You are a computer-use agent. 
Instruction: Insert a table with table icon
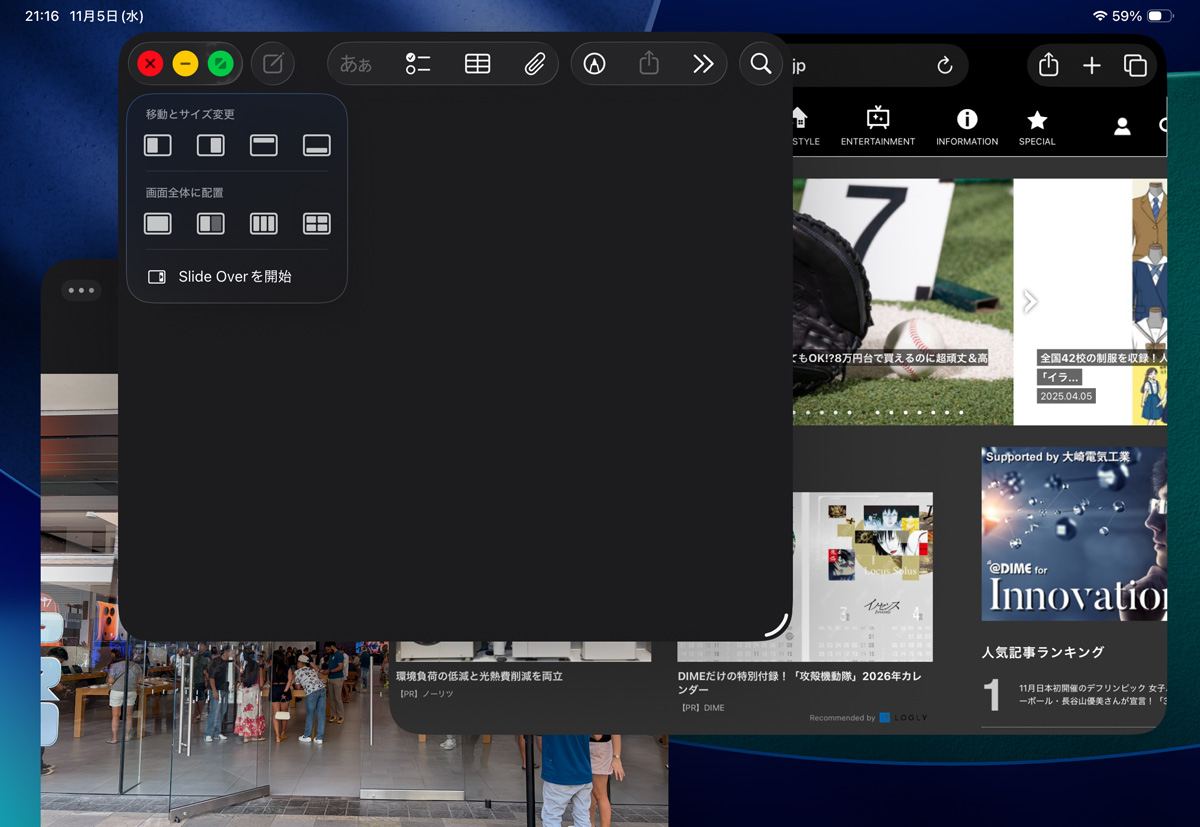pyautogui.click(x=477, y=64)
